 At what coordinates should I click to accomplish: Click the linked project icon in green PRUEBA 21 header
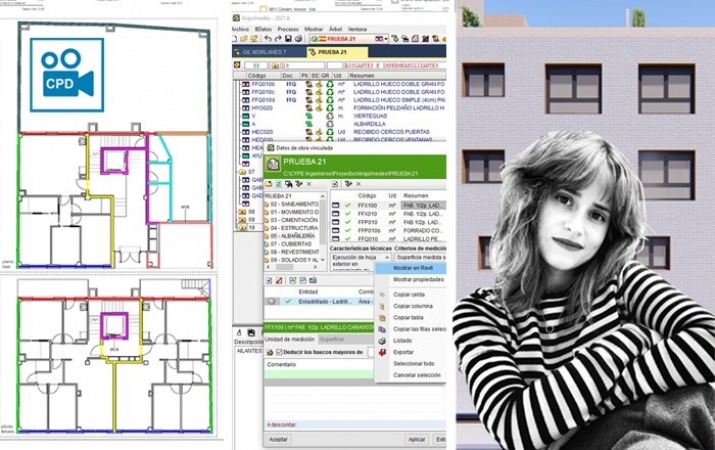(273, 164)
